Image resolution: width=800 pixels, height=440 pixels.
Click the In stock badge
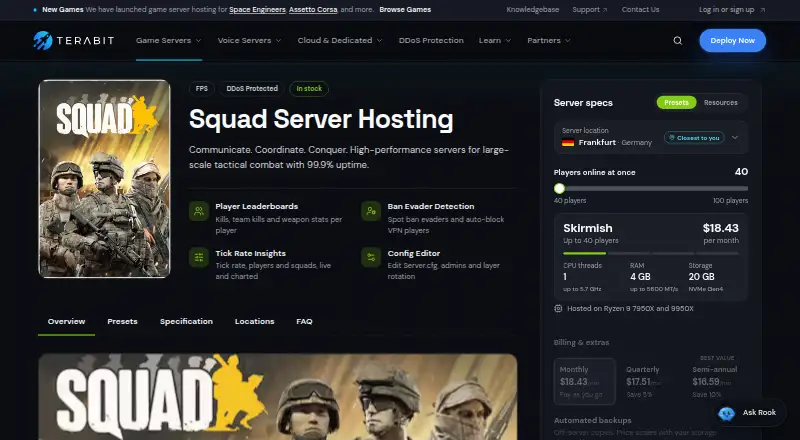point(309,89)
